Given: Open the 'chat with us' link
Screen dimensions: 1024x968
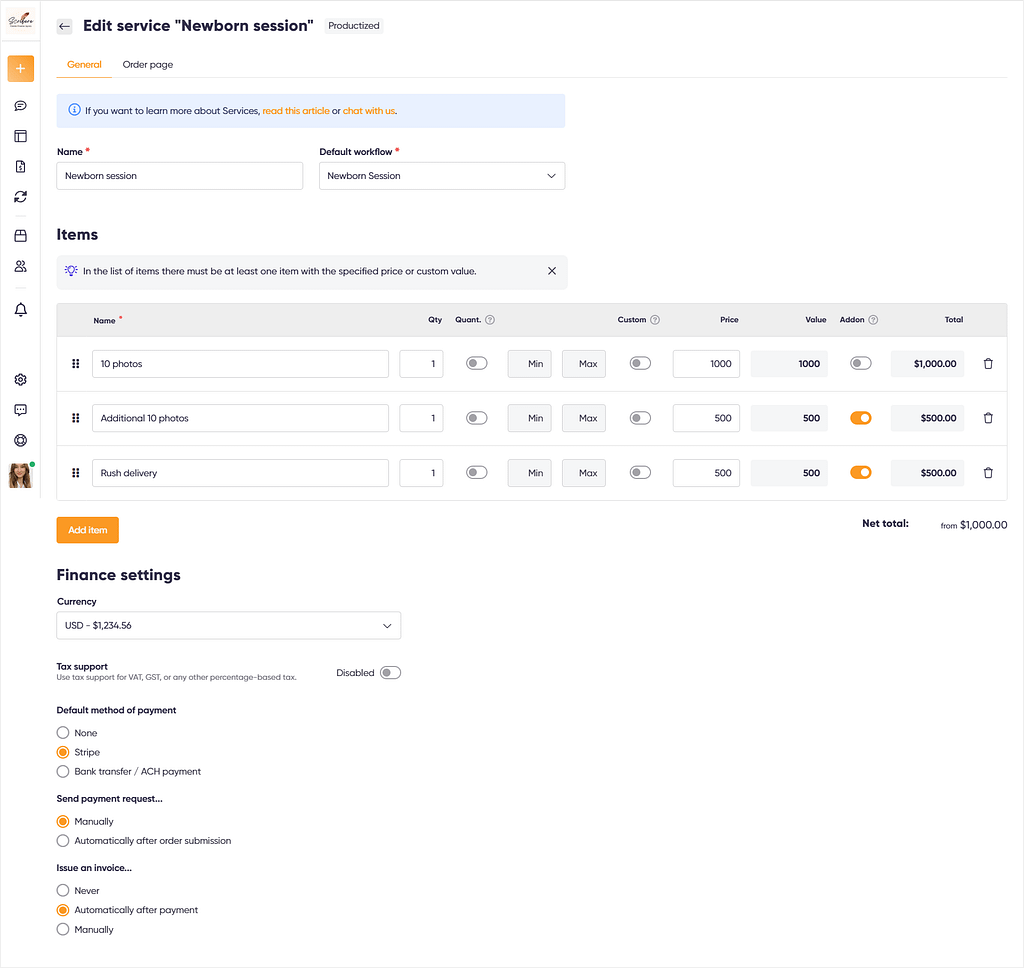Looking at the screenshot, I should coord(369,111).
